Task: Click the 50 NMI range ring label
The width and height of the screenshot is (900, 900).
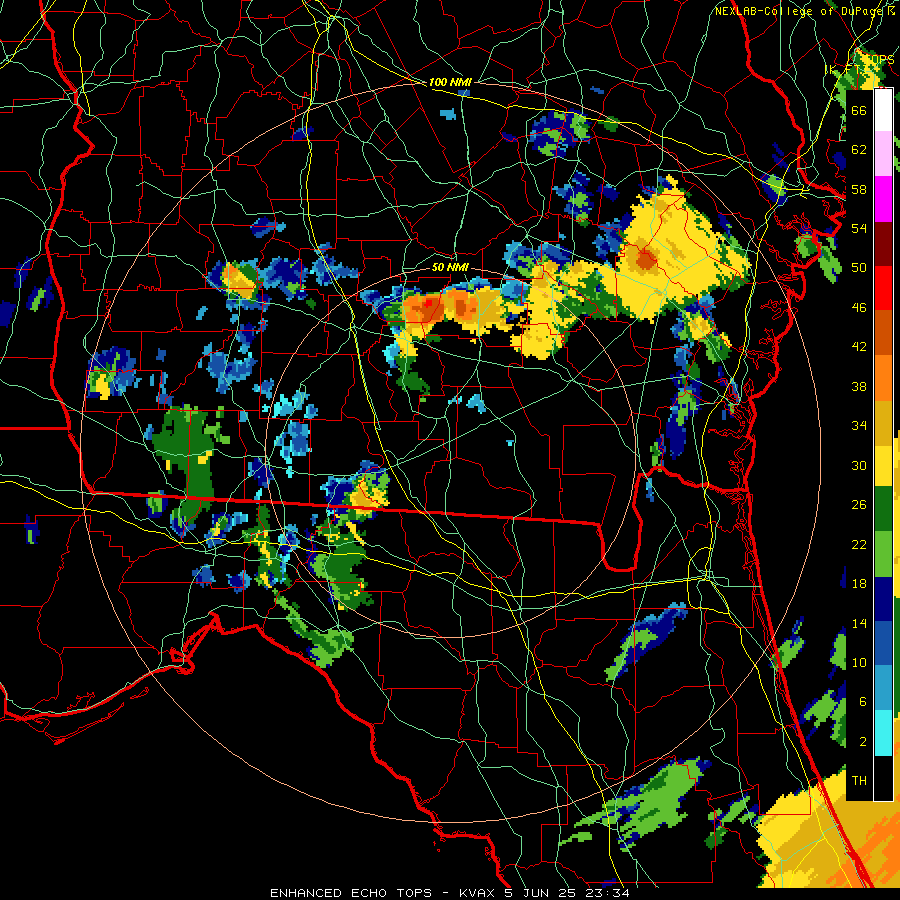Action: point(450,267)
